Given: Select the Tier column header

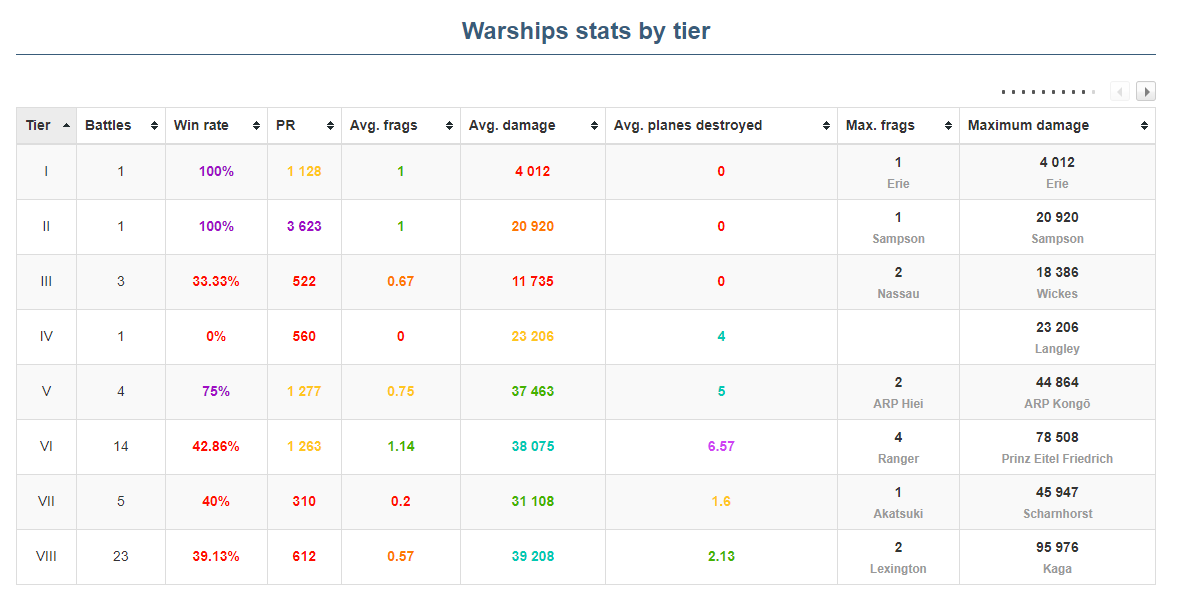Looking at the screenshot, I should click(38, 126).
